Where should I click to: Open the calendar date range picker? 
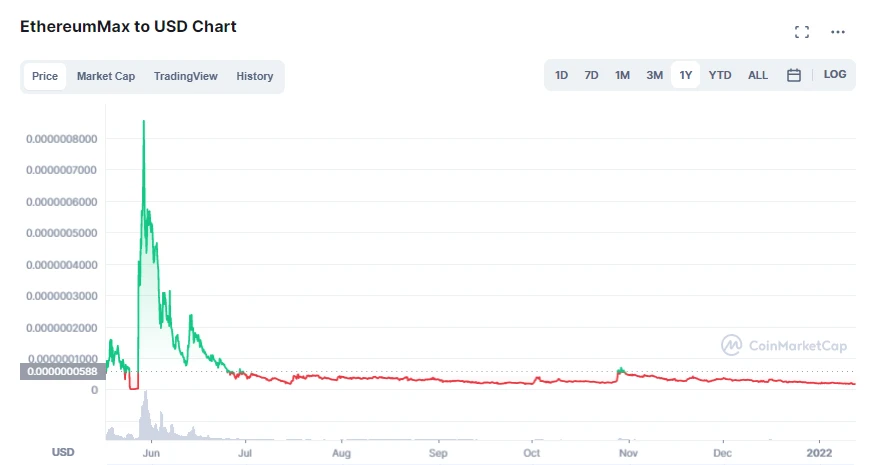793,75
